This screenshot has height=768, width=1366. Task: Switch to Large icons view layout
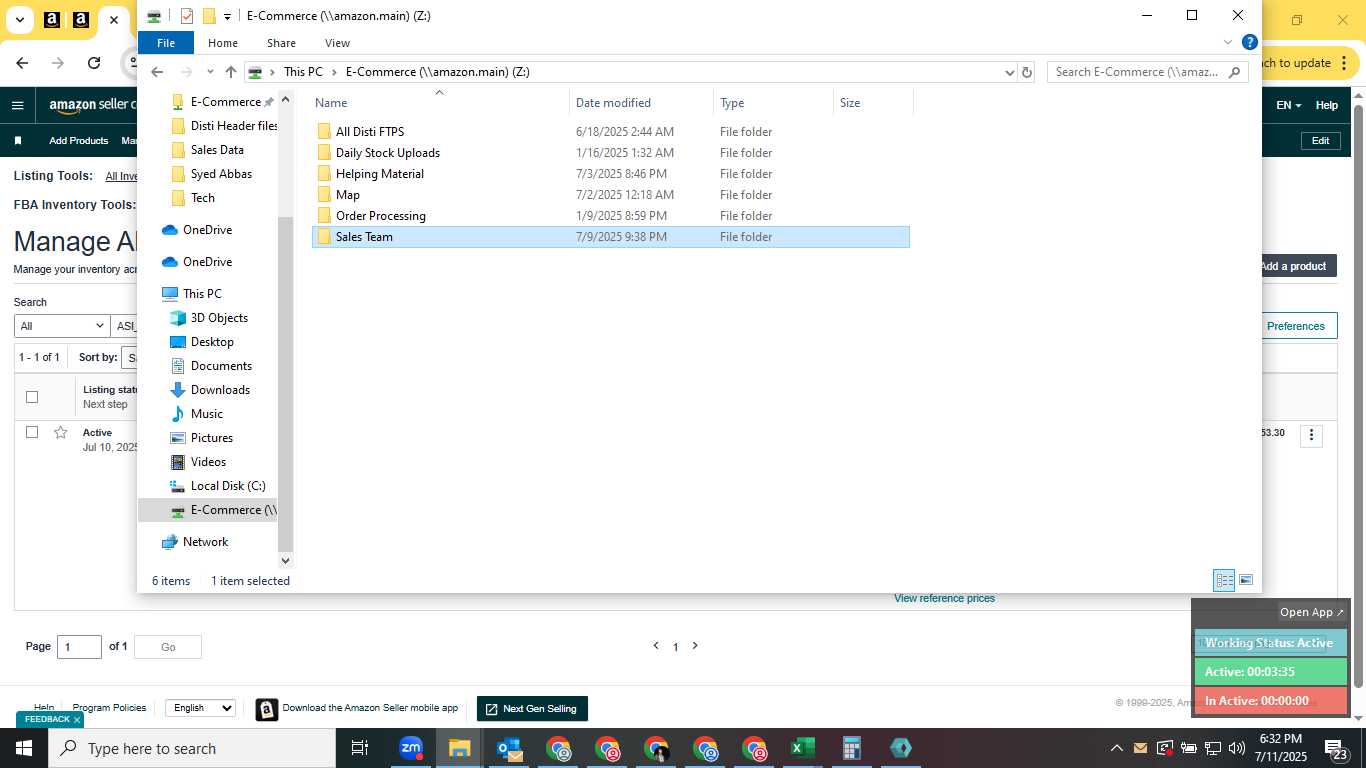pyautogui.click(x=1246, y=580)
